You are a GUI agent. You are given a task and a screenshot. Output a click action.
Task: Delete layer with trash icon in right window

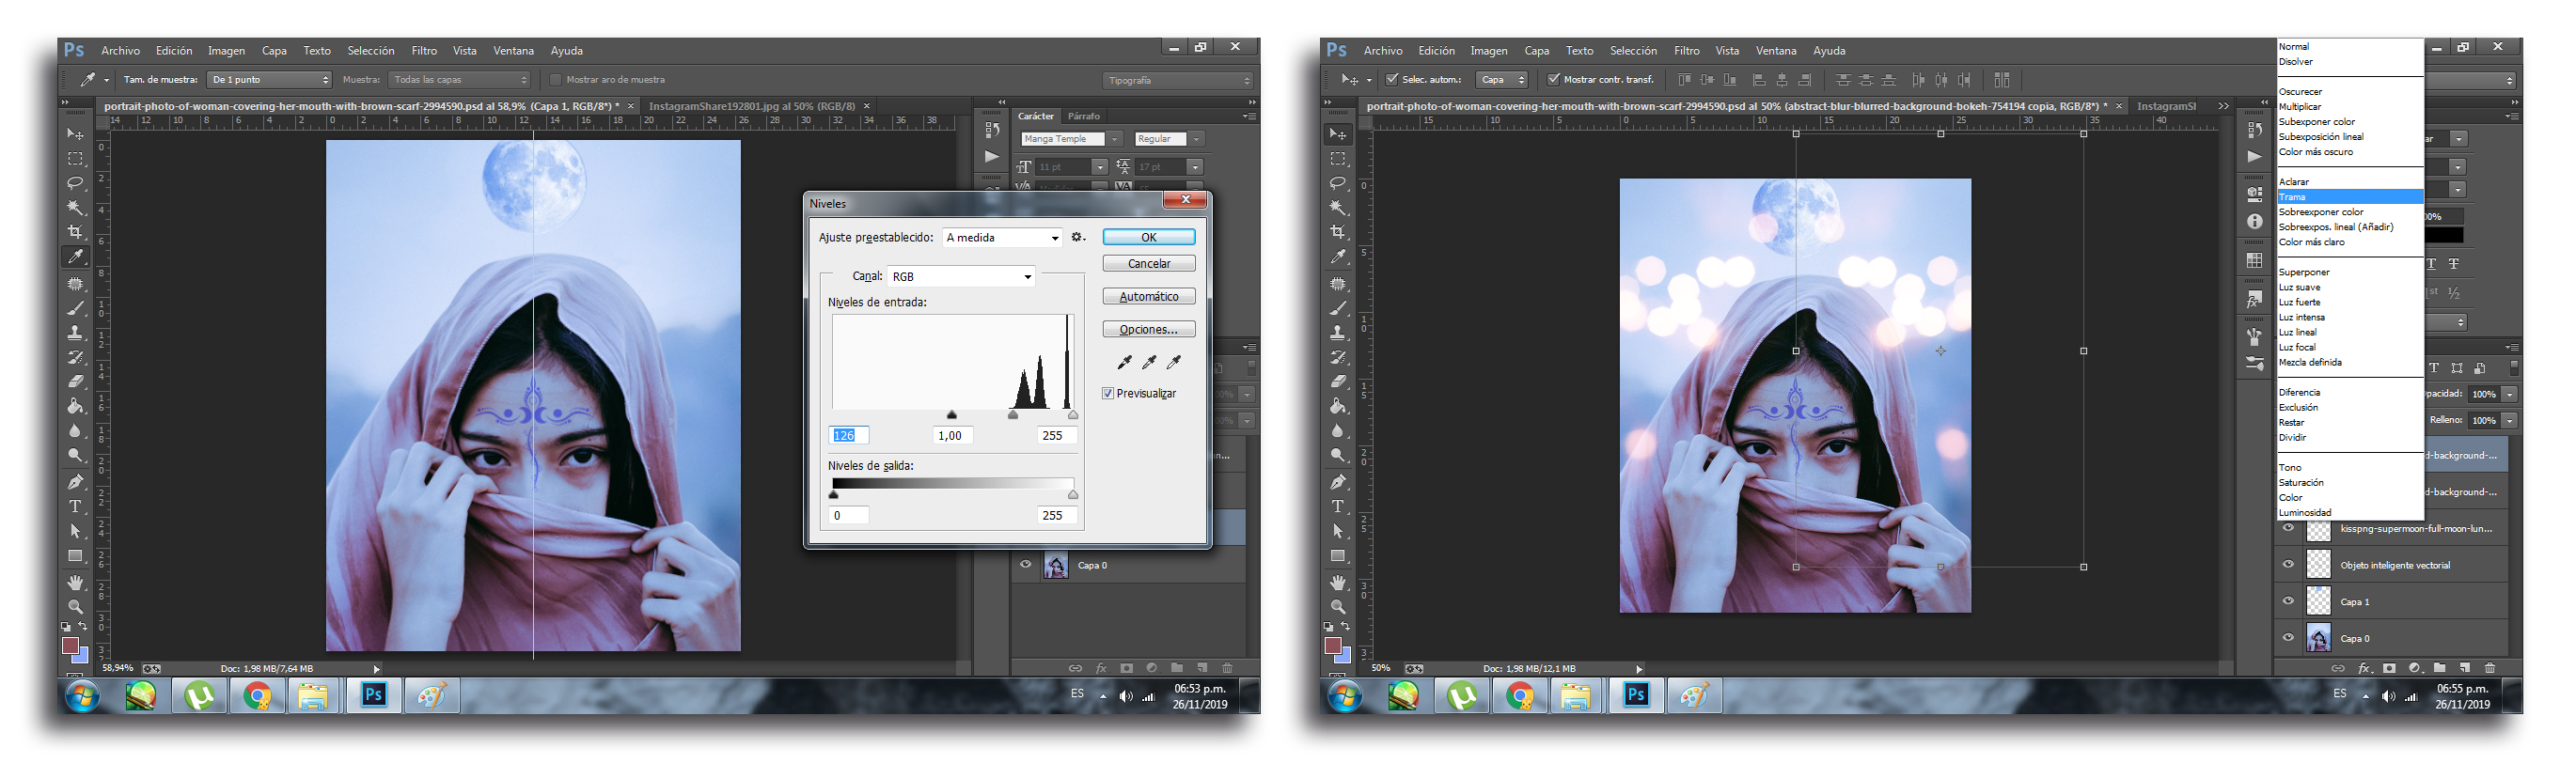click(2489, 668)
